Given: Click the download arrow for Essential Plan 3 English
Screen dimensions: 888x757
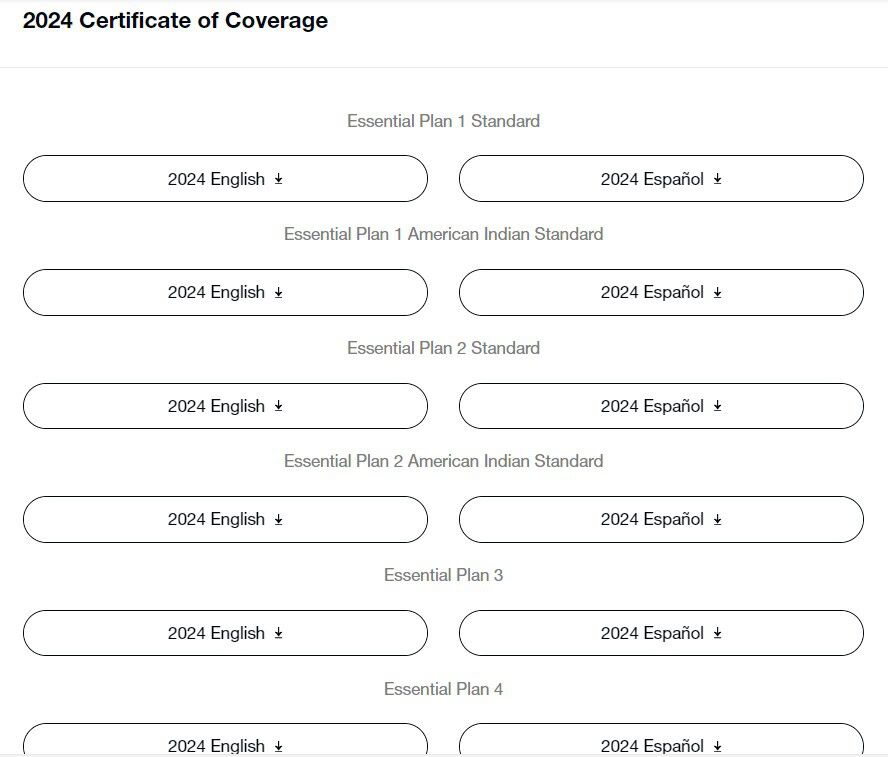Looking at the screenshot, I should (279, 634).
